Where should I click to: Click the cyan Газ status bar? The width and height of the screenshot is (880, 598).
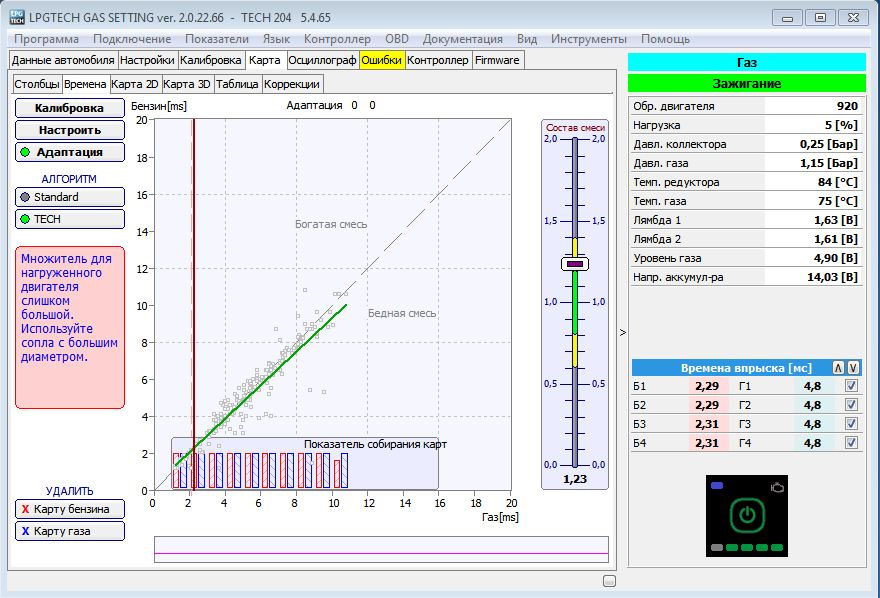(x=746, y=62)
